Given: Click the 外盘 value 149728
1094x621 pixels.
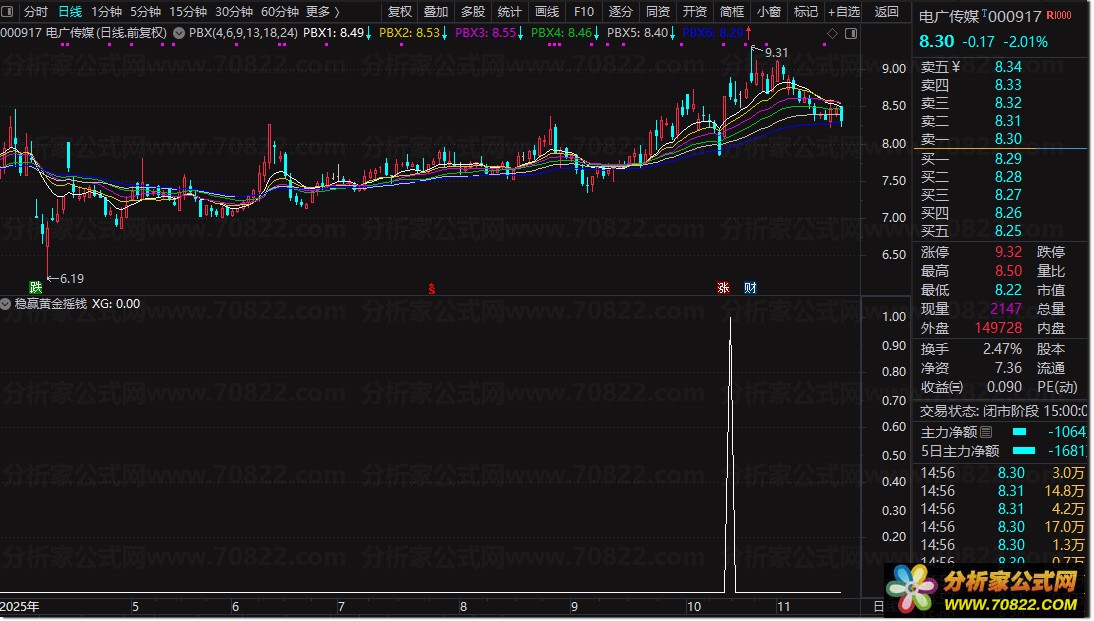Looking at the screenshot, I should click(x=998, y=328).
